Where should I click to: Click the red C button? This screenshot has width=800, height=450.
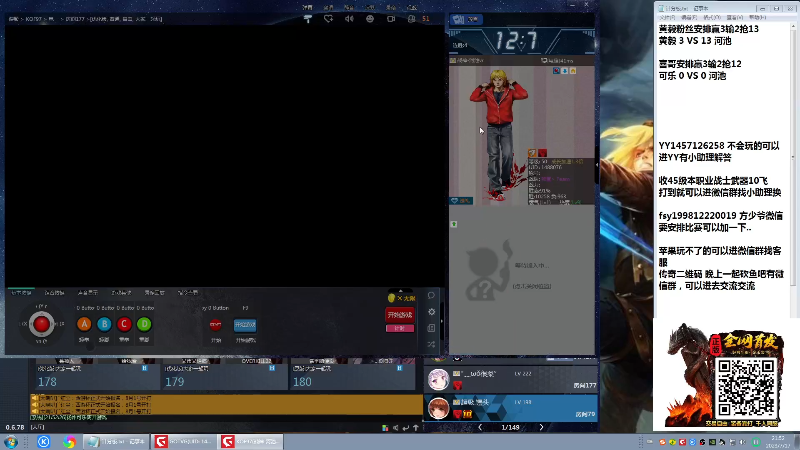pos(124,324)
